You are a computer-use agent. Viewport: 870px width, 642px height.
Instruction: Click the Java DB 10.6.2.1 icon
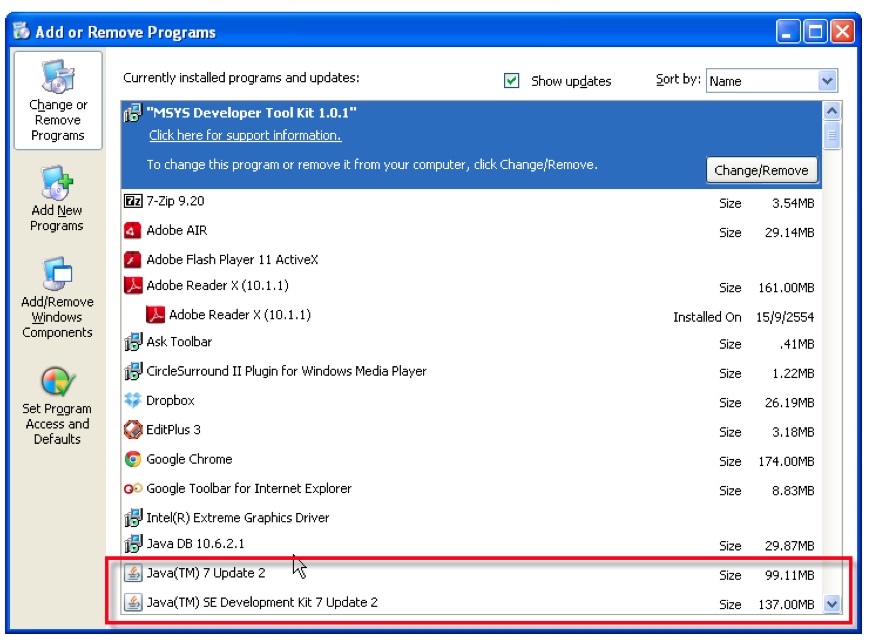point(133,544)
